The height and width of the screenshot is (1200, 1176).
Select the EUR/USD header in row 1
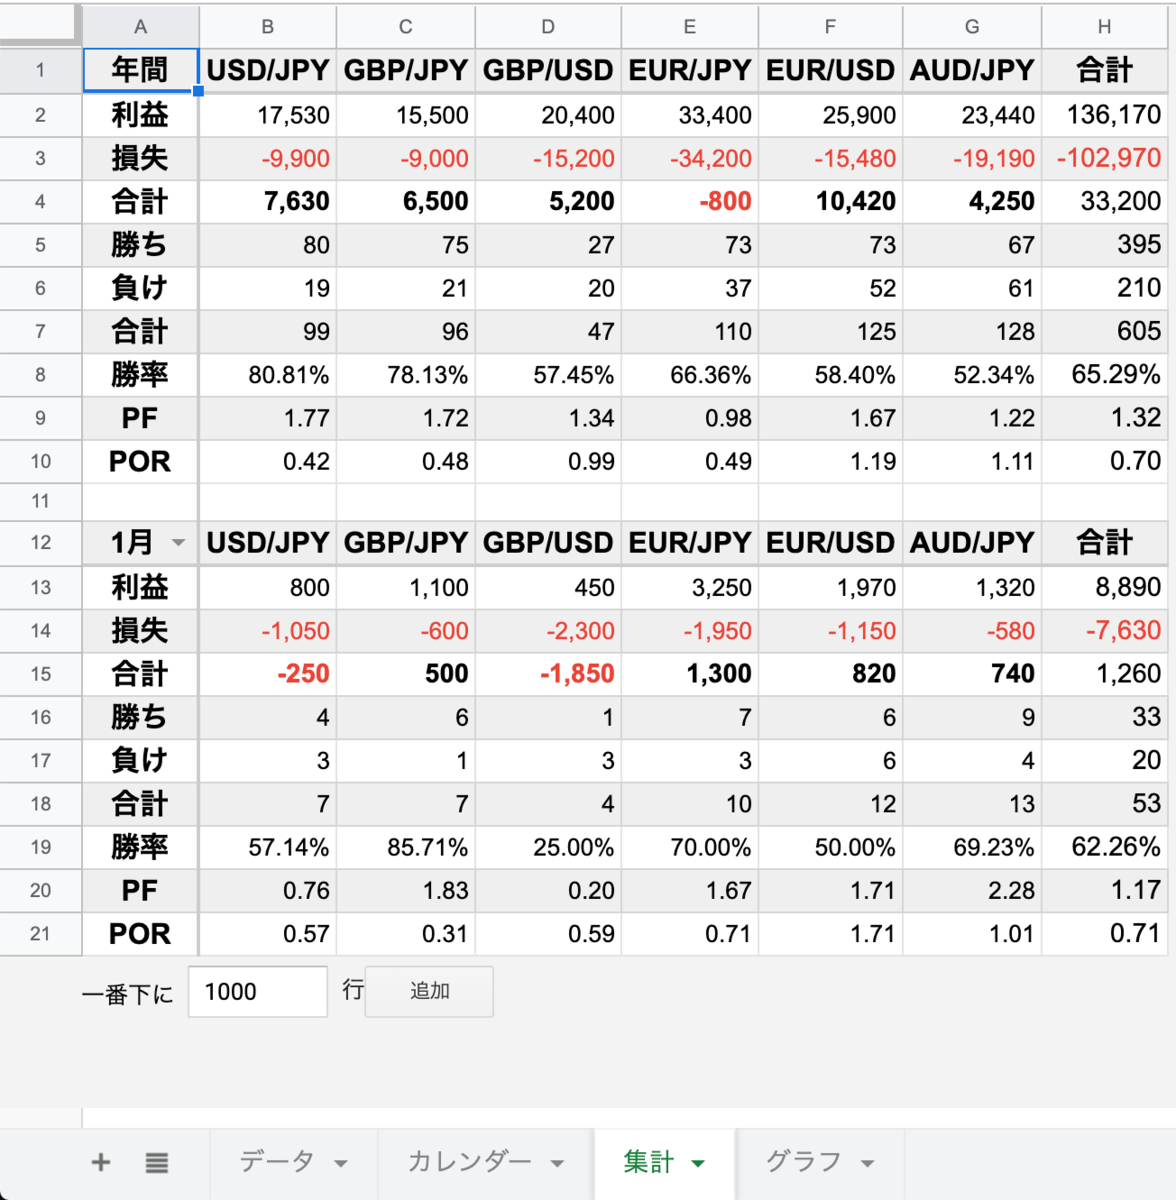[x=830, y=70]
